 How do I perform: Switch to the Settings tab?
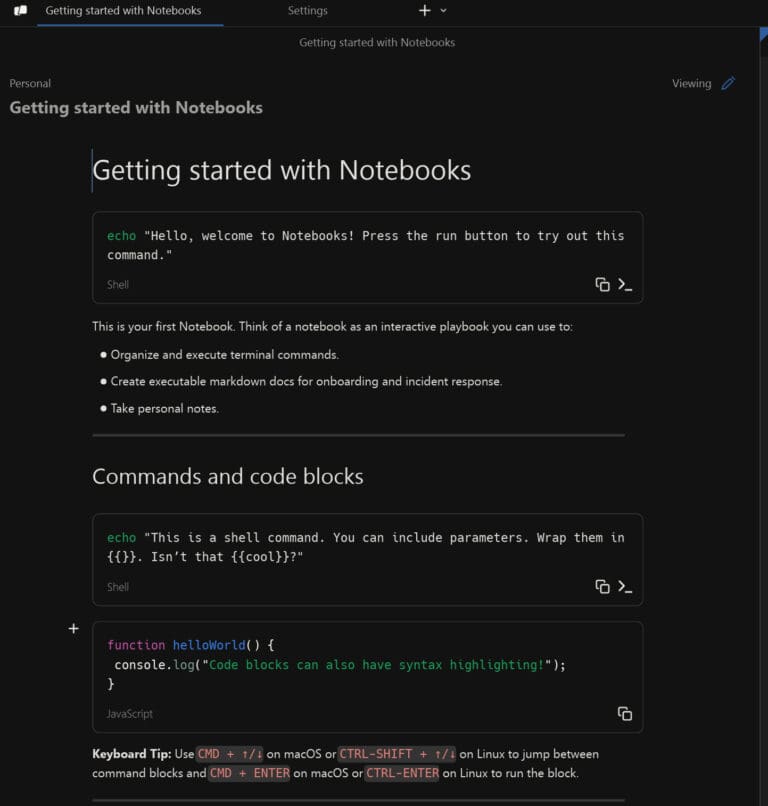point(307,10)
